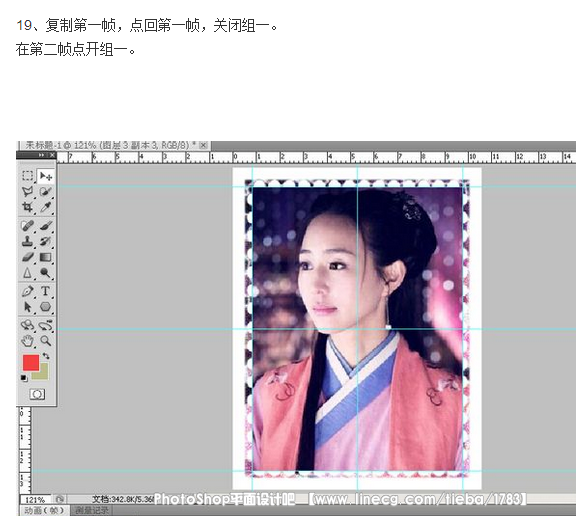The image size is (577, 516).
Task: Click the 文档:342.8K document size info
Action: point(123,499)
